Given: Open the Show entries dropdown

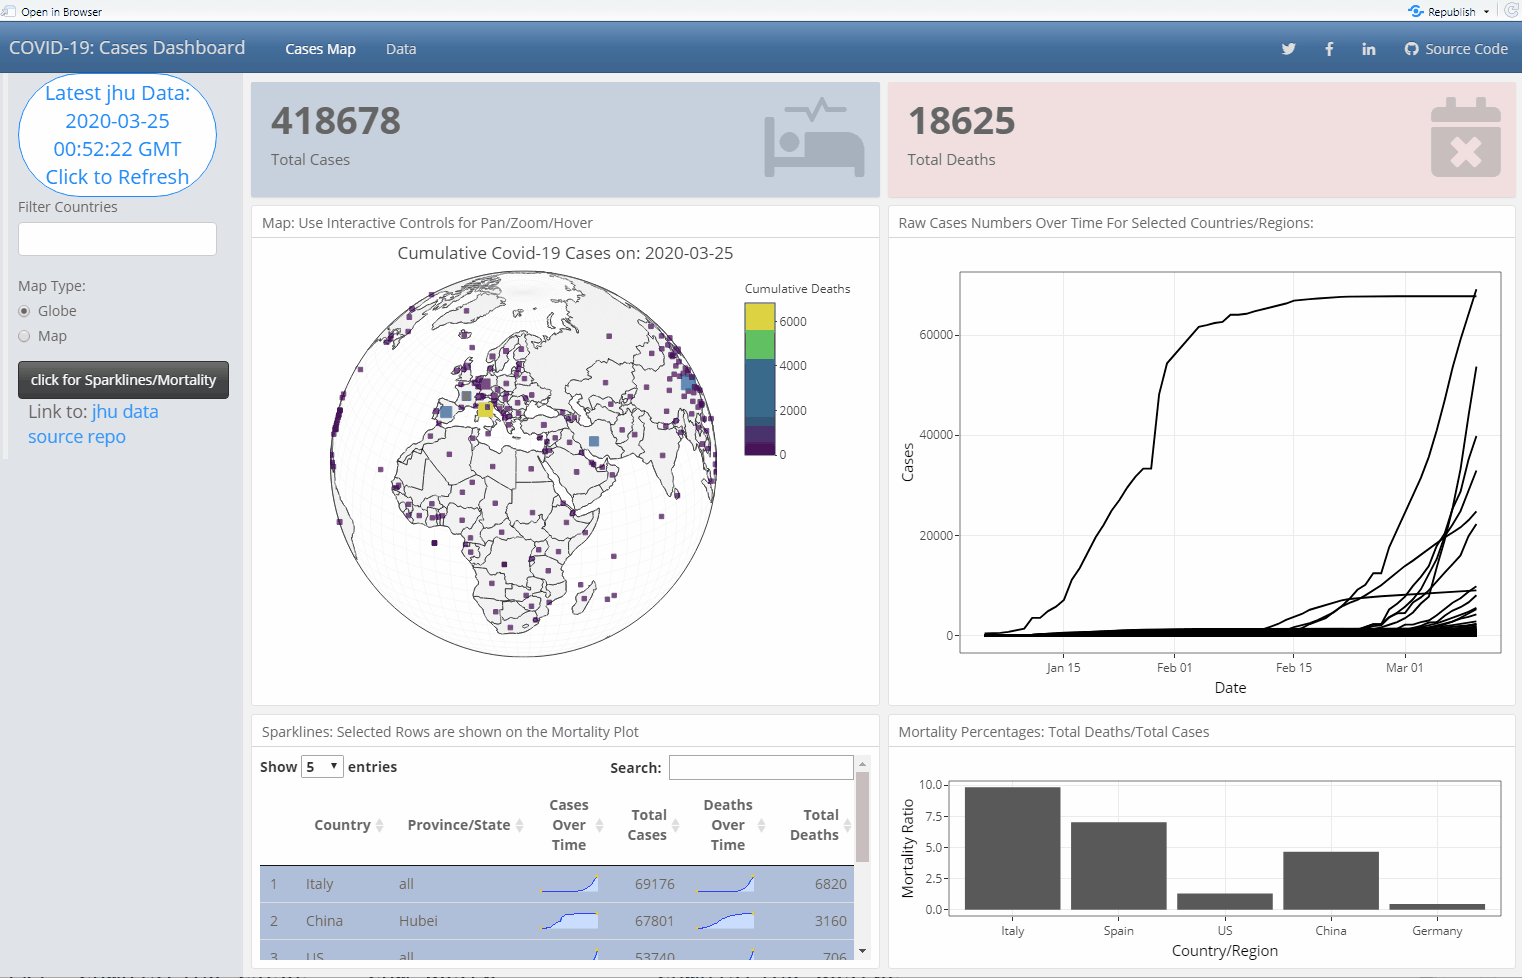Looking at the screenshot, I should [322, 767].
